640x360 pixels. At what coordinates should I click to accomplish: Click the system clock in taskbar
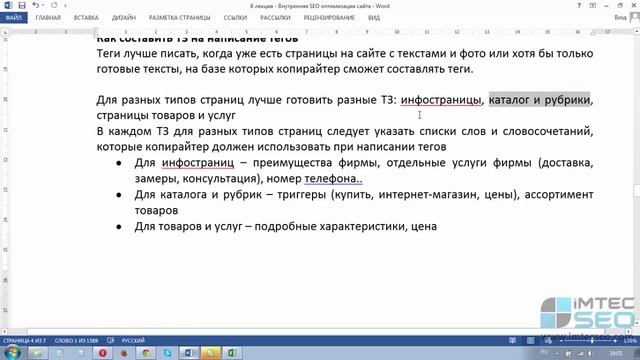[x=616, y=353]
